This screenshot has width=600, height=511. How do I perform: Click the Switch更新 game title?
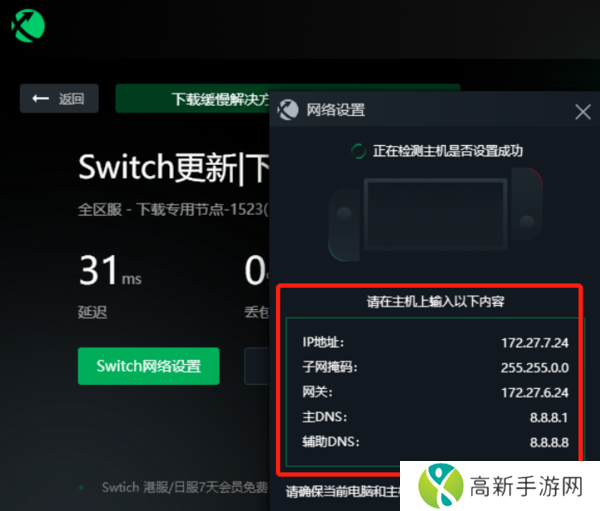point(173,168)
